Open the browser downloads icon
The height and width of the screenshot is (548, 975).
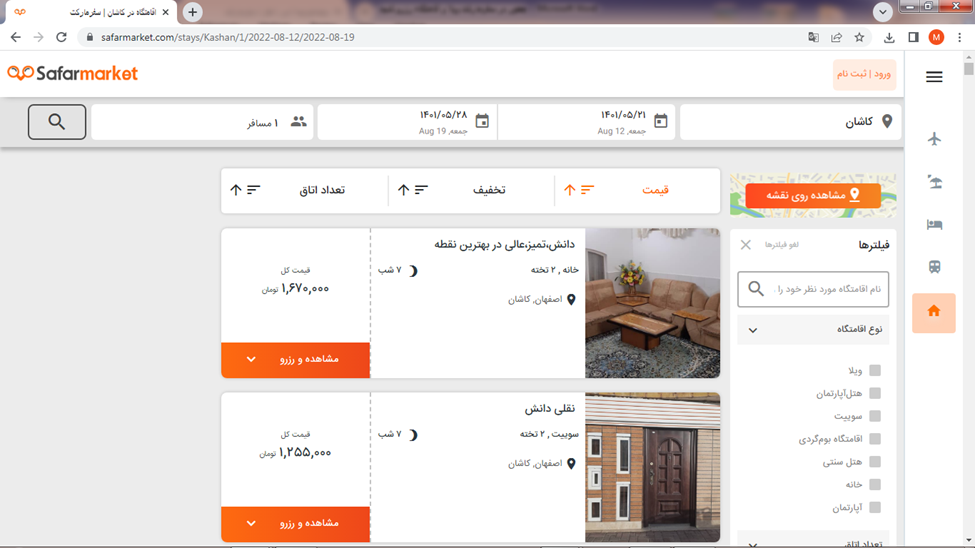point(889,37)
